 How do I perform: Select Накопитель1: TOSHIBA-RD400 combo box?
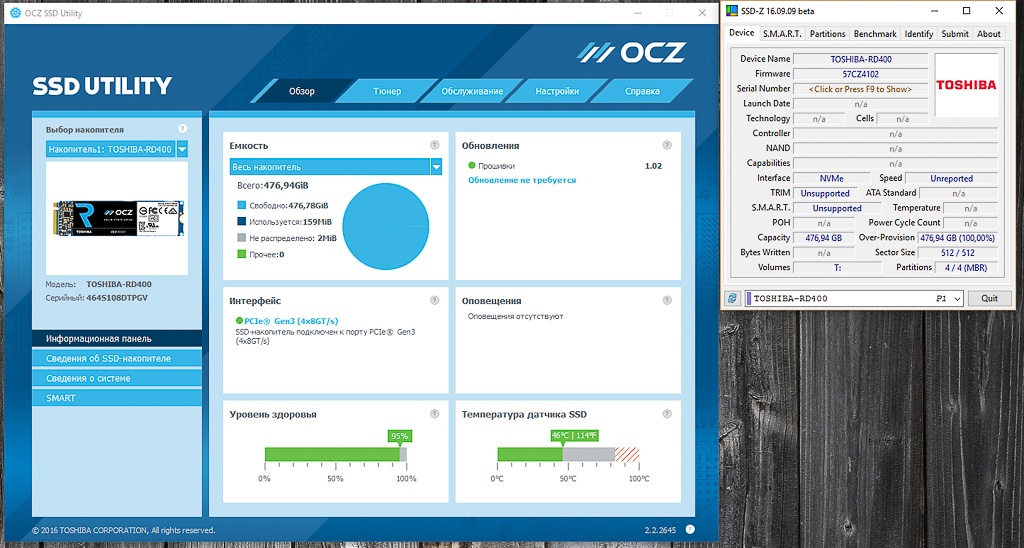(117, 150)
